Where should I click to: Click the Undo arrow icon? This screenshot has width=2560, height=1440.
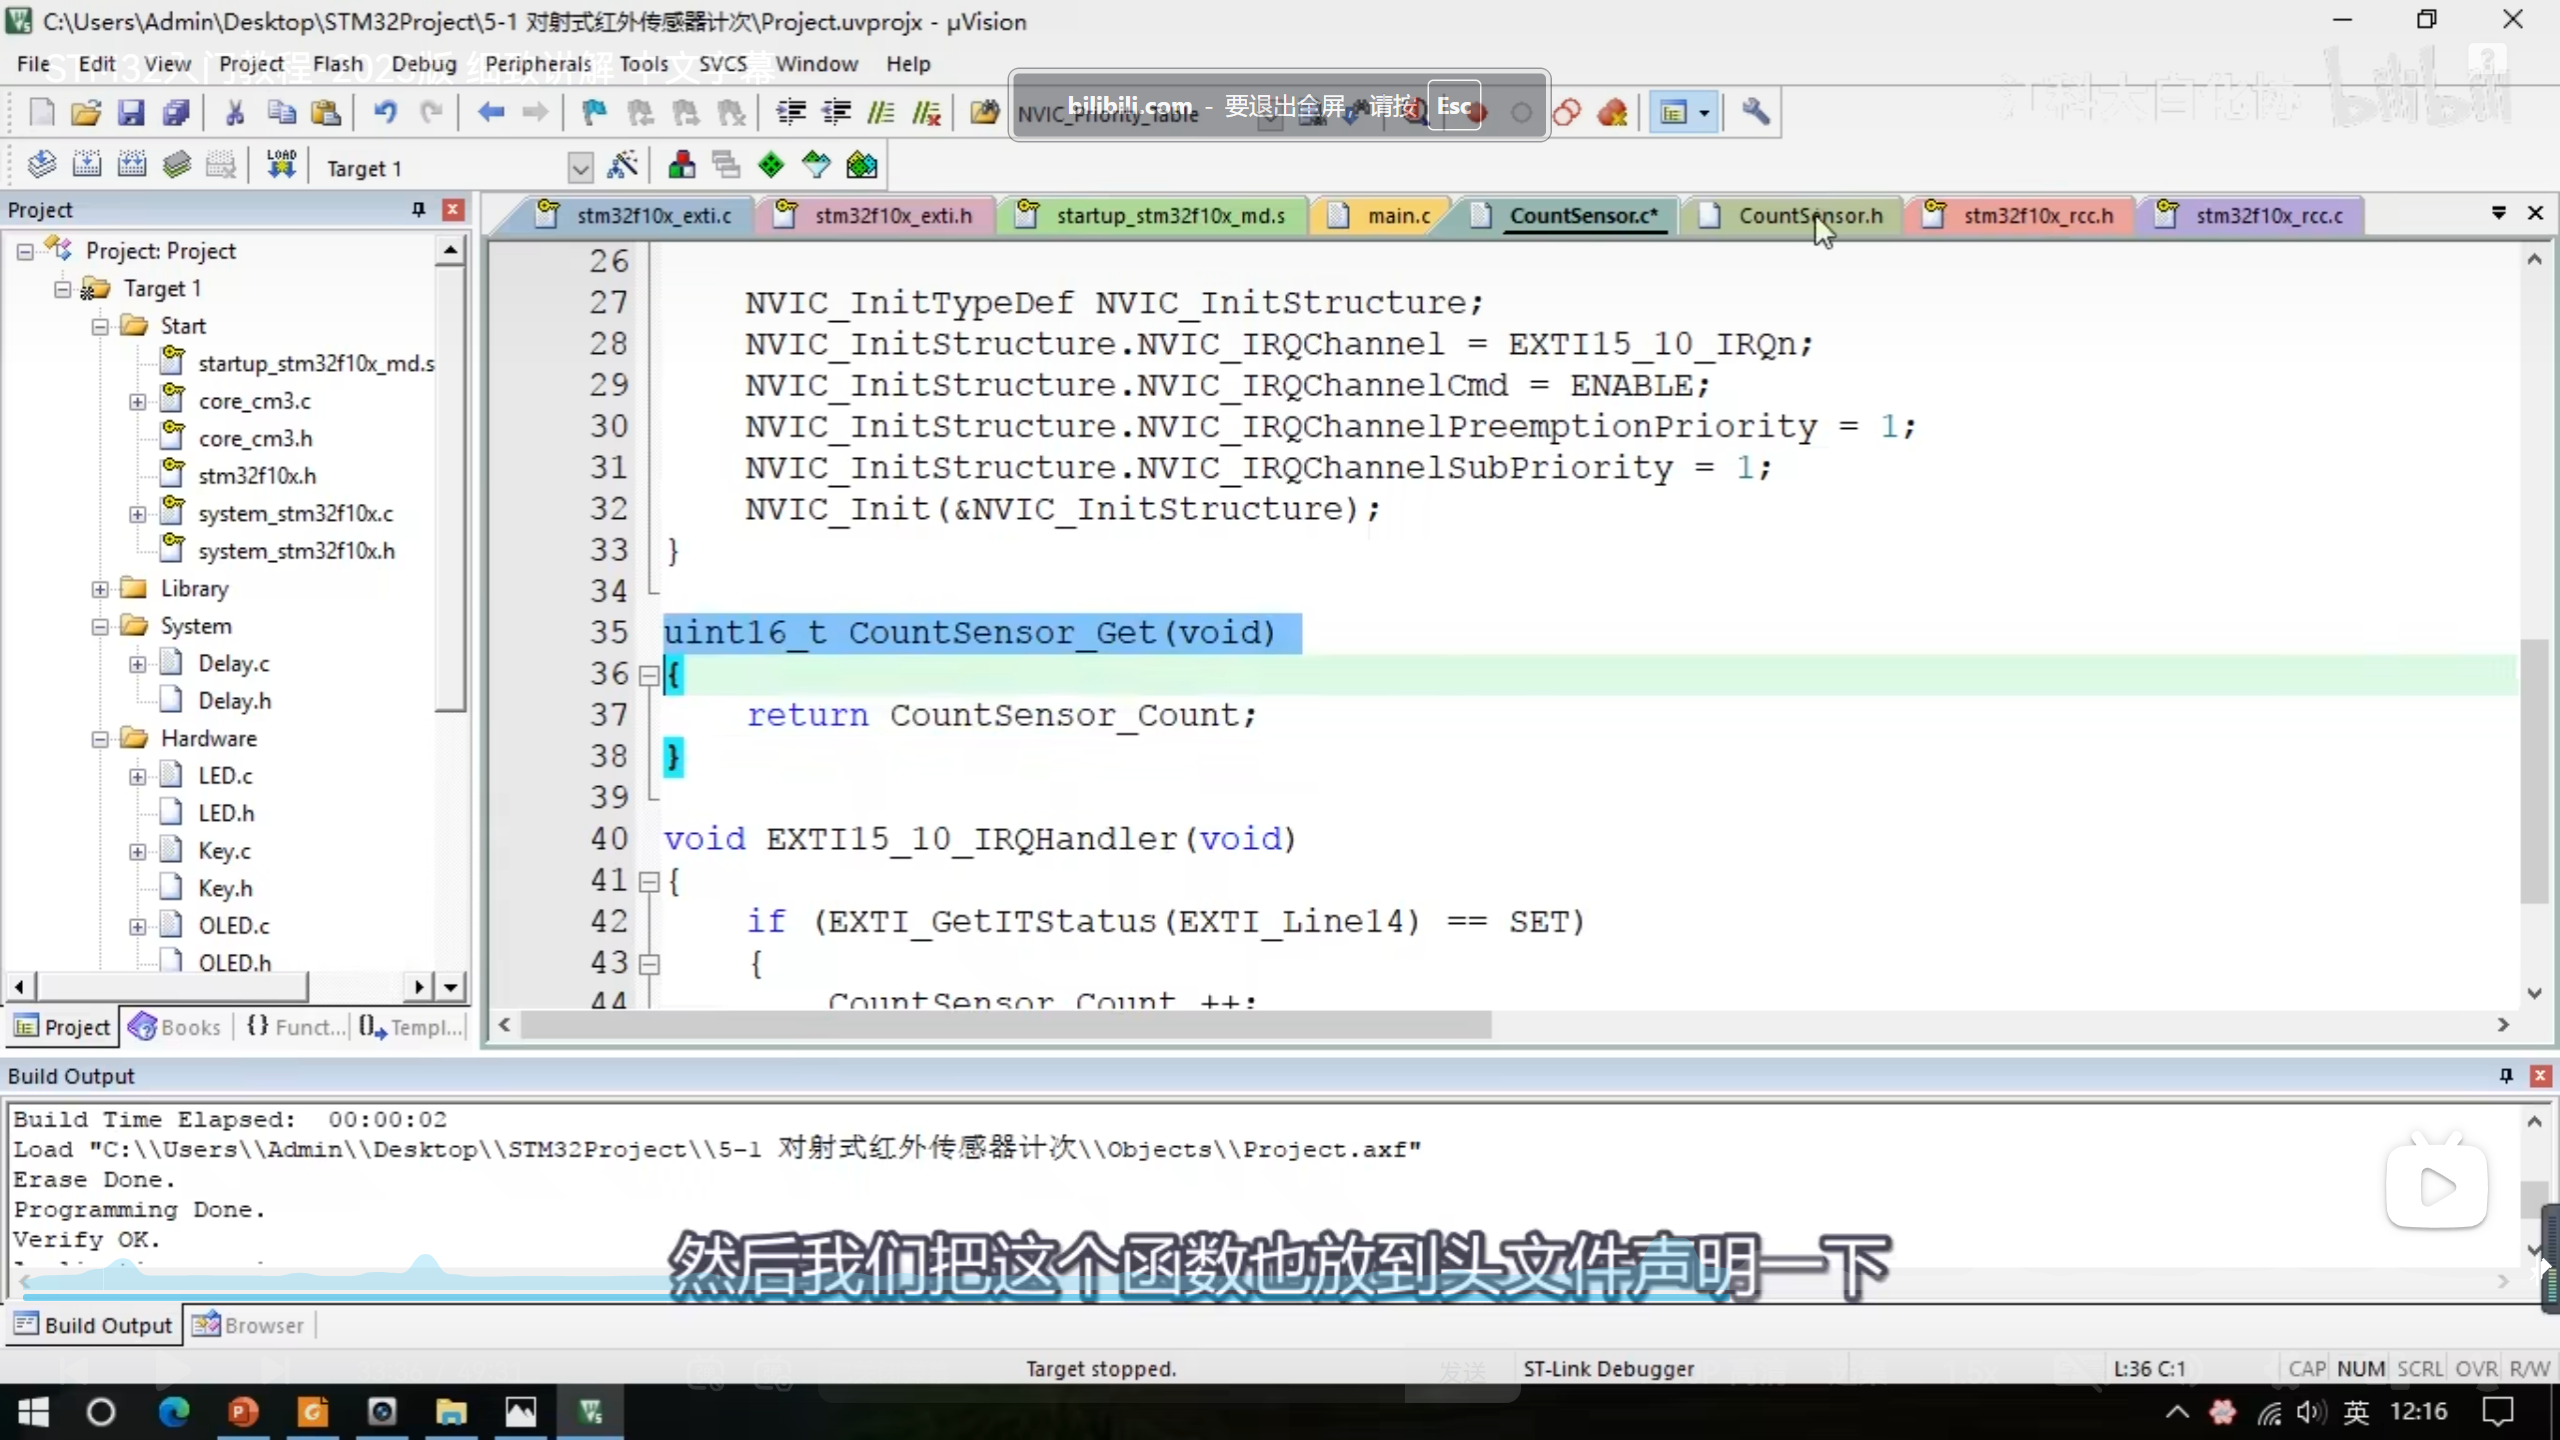385,112
